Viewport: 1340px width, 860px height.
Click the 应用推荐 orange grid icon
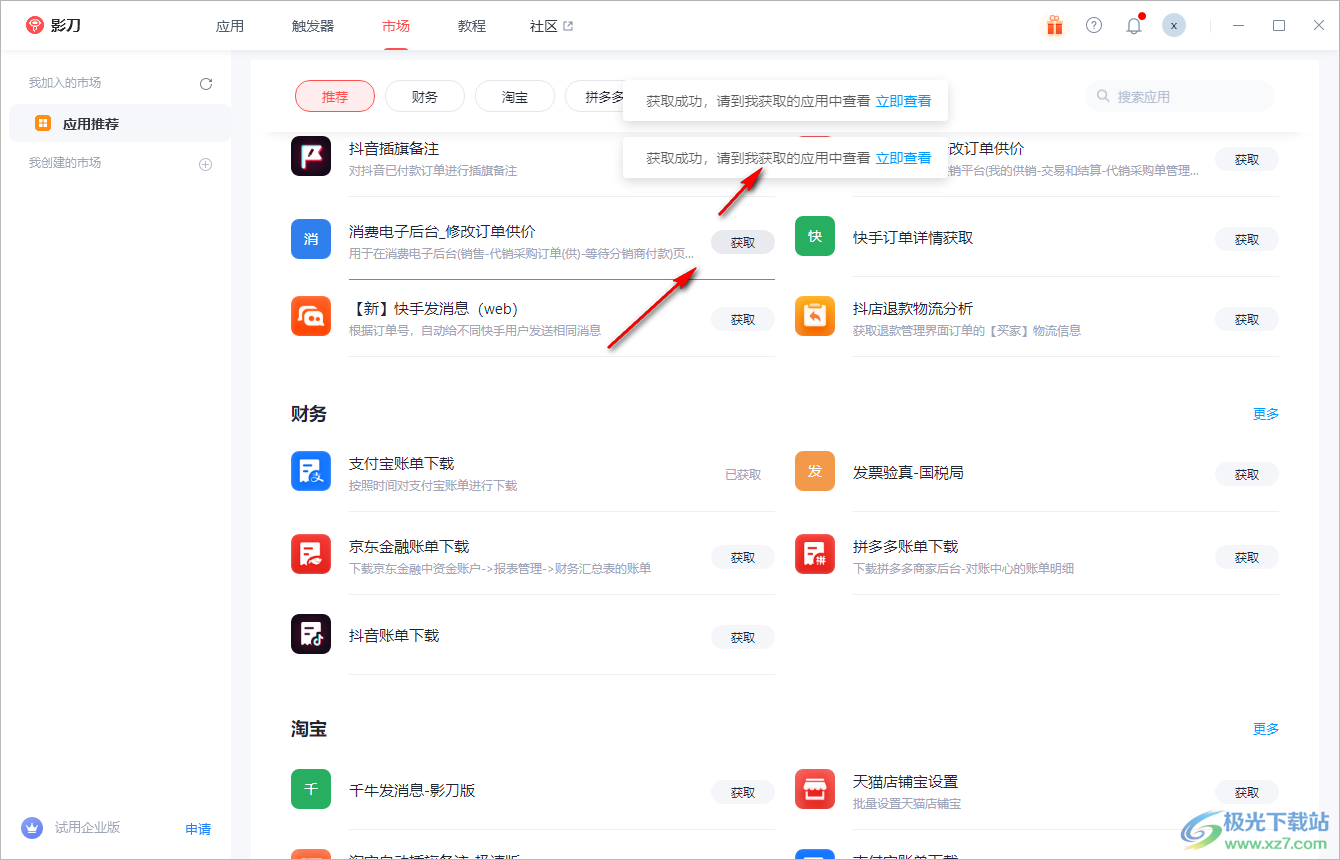point(43,124)
